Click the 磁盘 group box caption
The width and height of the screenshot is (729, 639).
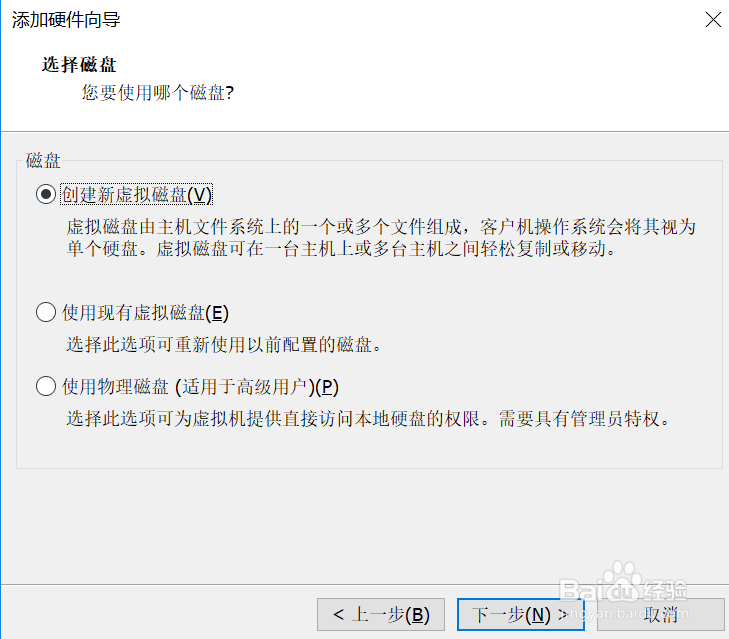tap(43, 160)
